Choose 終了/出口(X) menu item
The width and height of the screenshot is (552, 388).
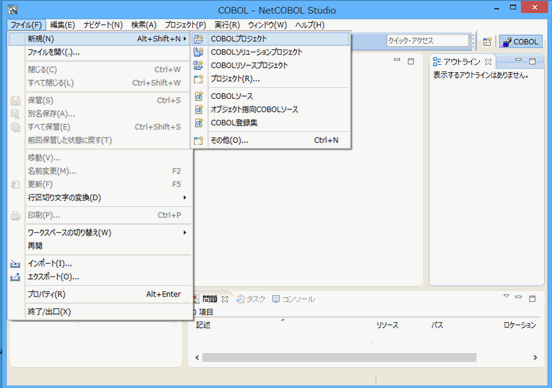pyautogui.click(x=100, y=312)
